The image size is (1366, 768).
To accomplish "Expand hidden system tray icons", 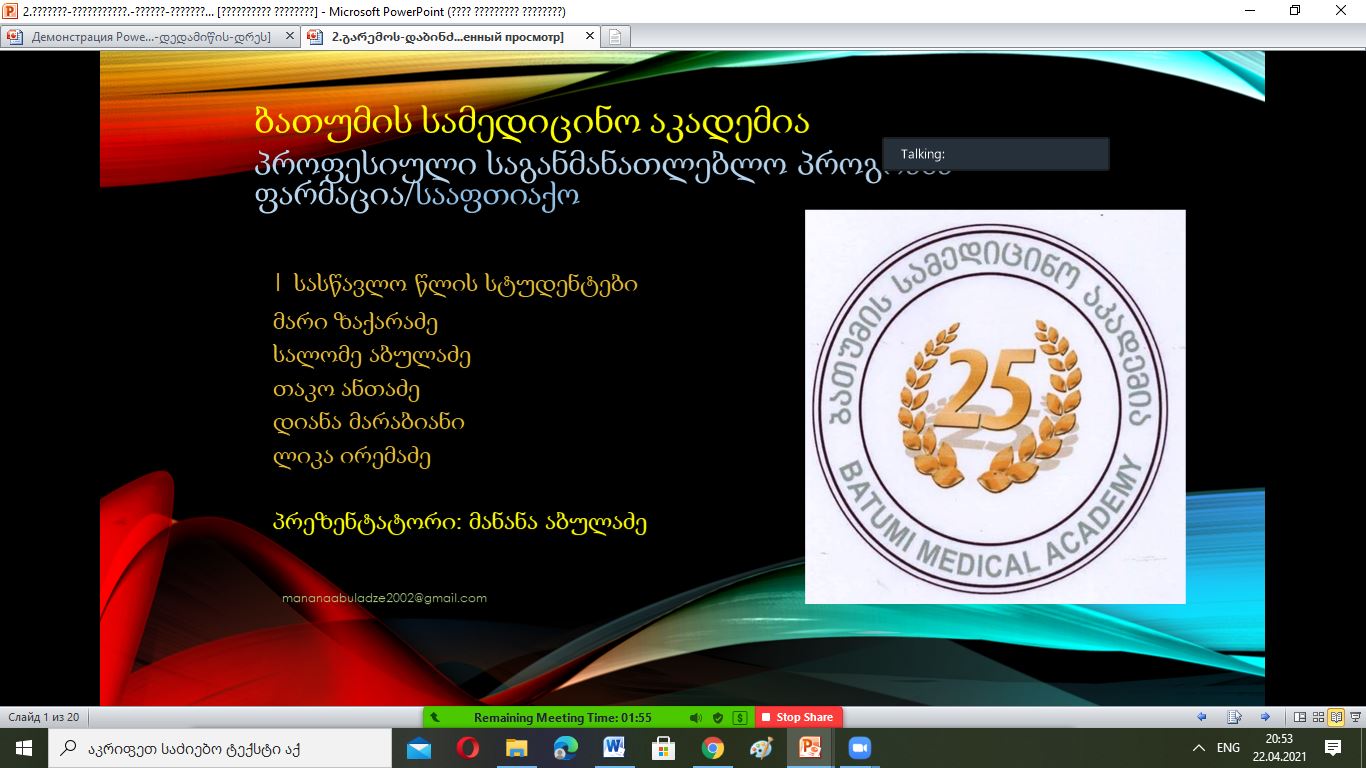I will pos(1199,748).
